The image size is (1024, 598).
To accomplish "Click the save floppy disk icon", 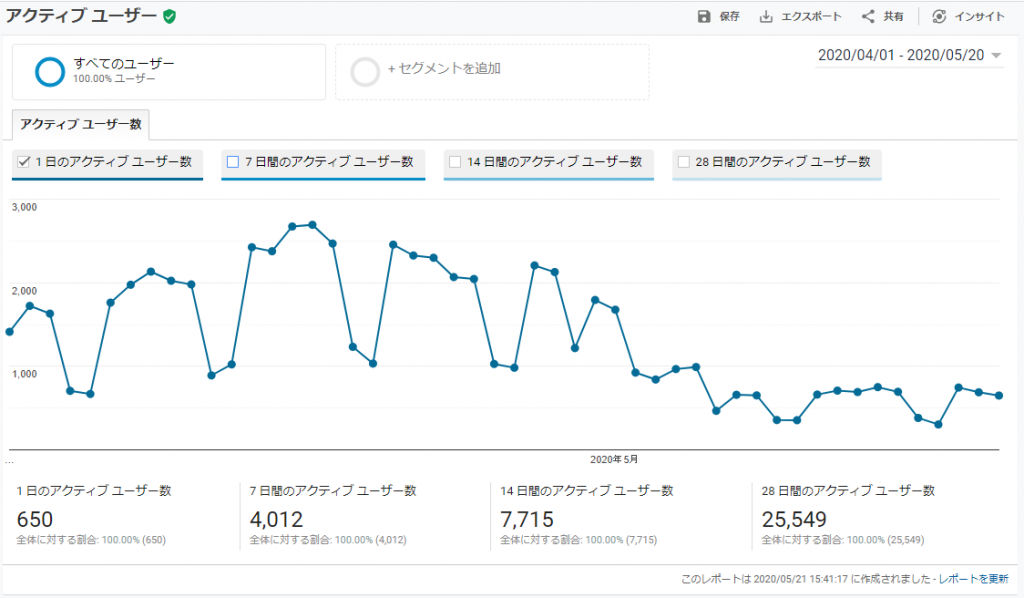I will tap(703, 16).
